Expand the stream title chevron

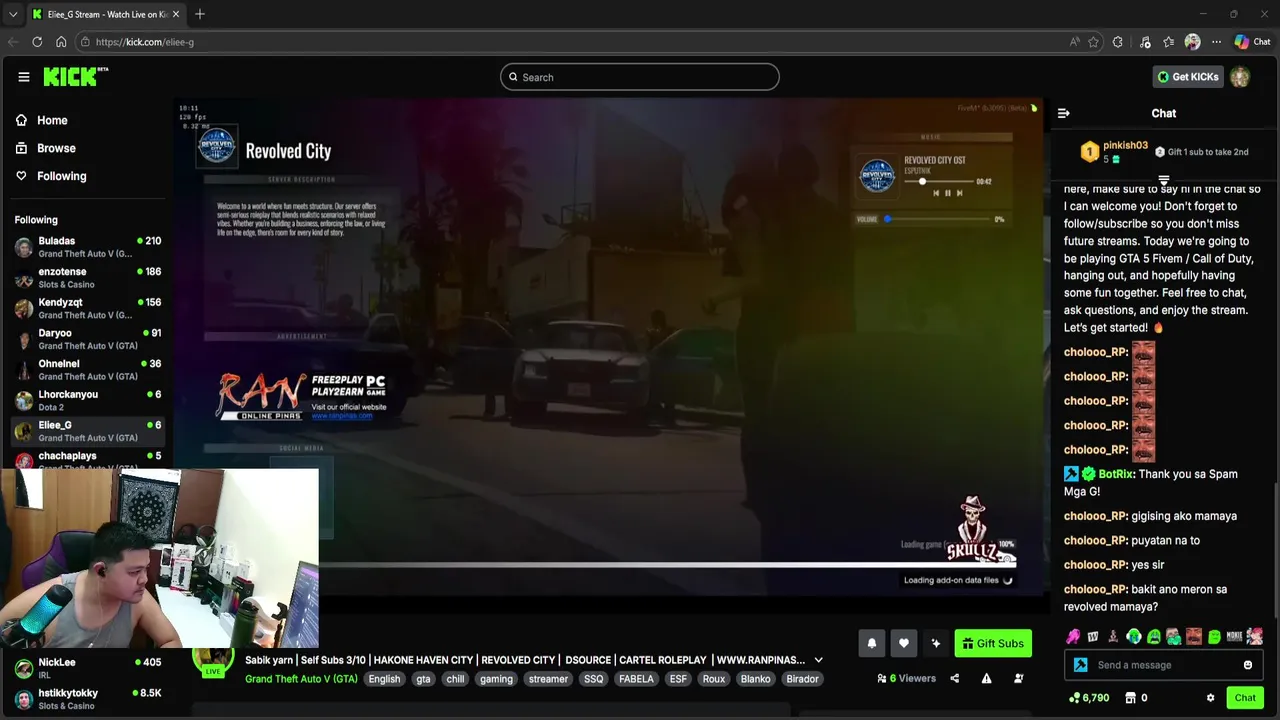point(819,660)
